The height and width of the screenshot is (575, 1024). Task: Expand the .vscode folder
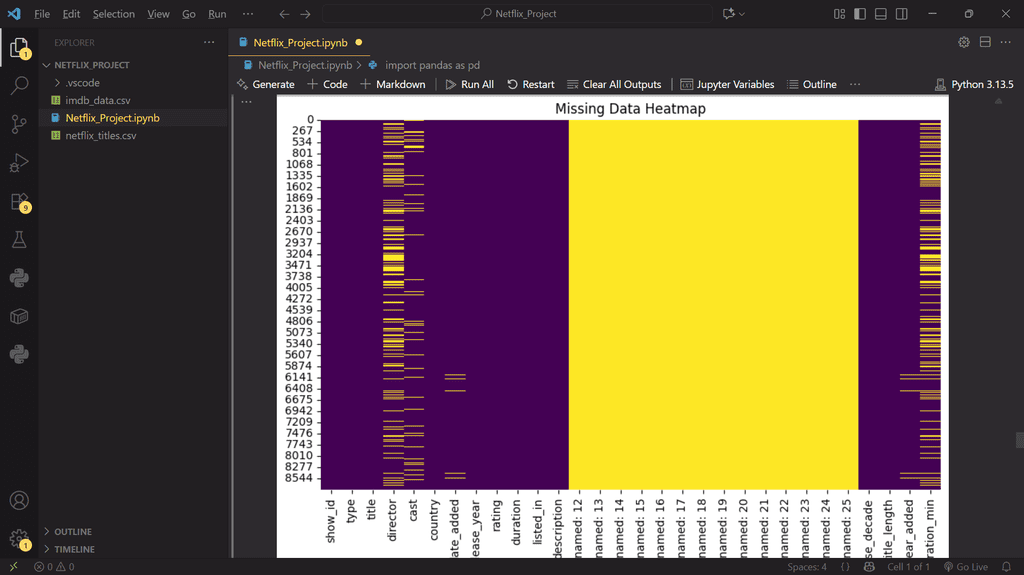pyautogui.click(x=82, y=83)
